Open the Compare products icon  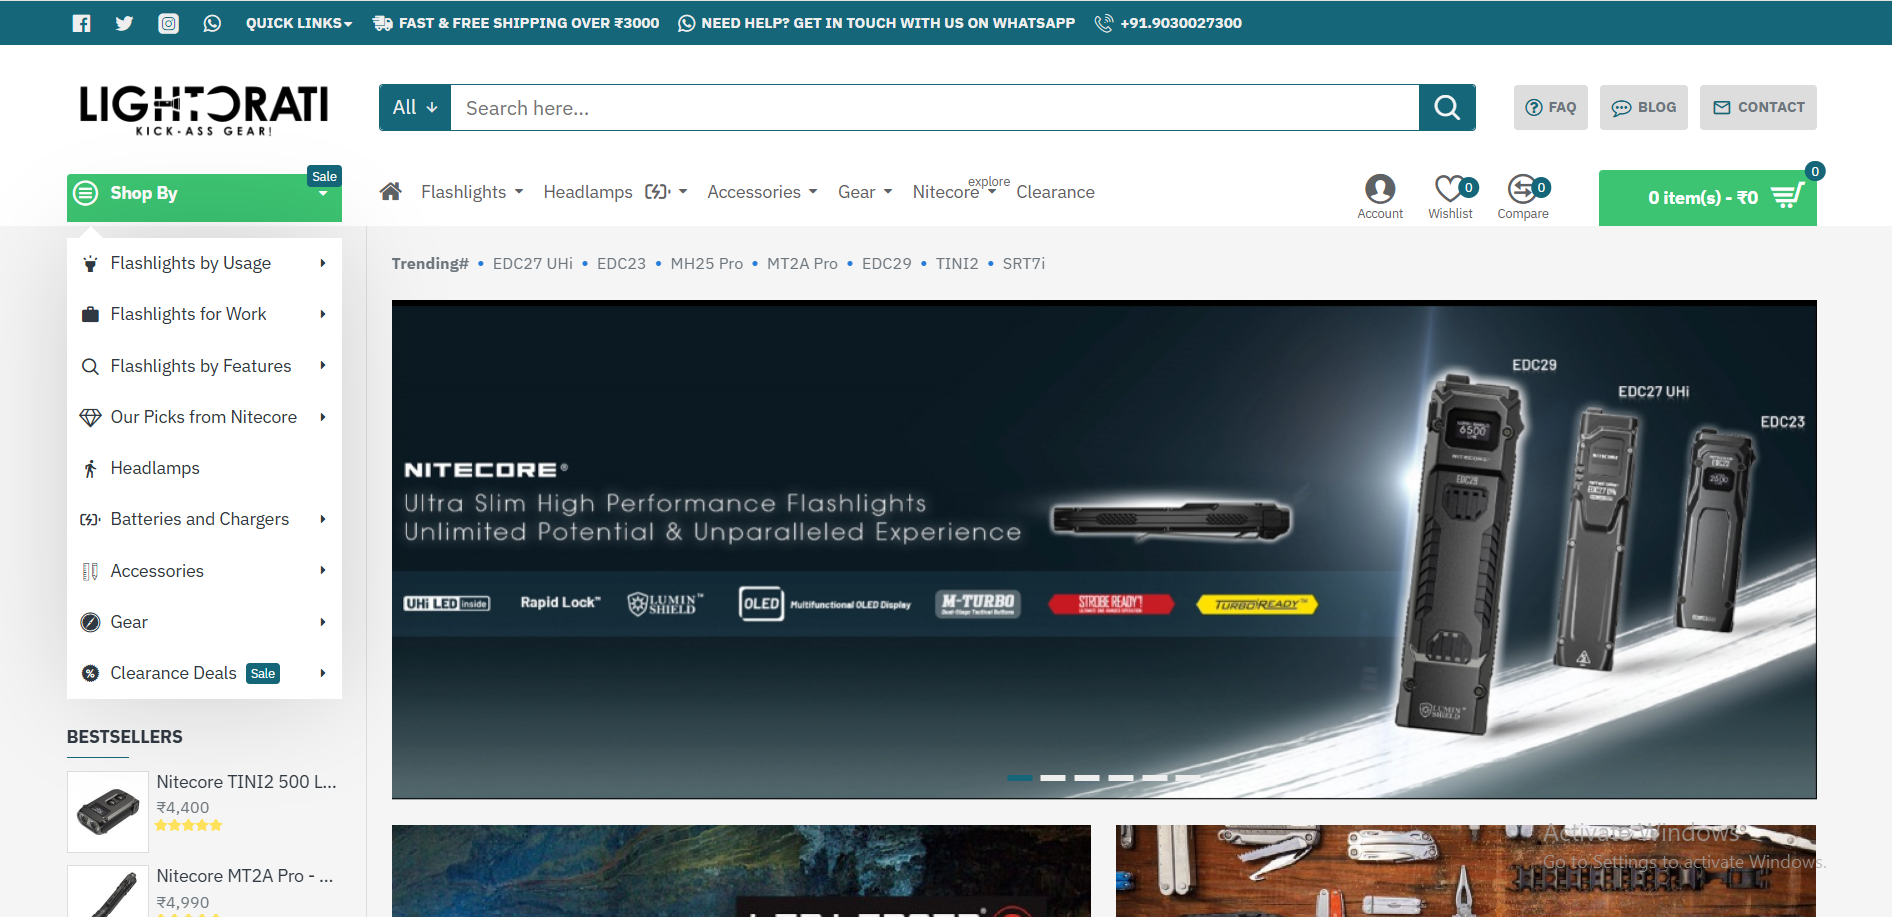click(1522, 189)
